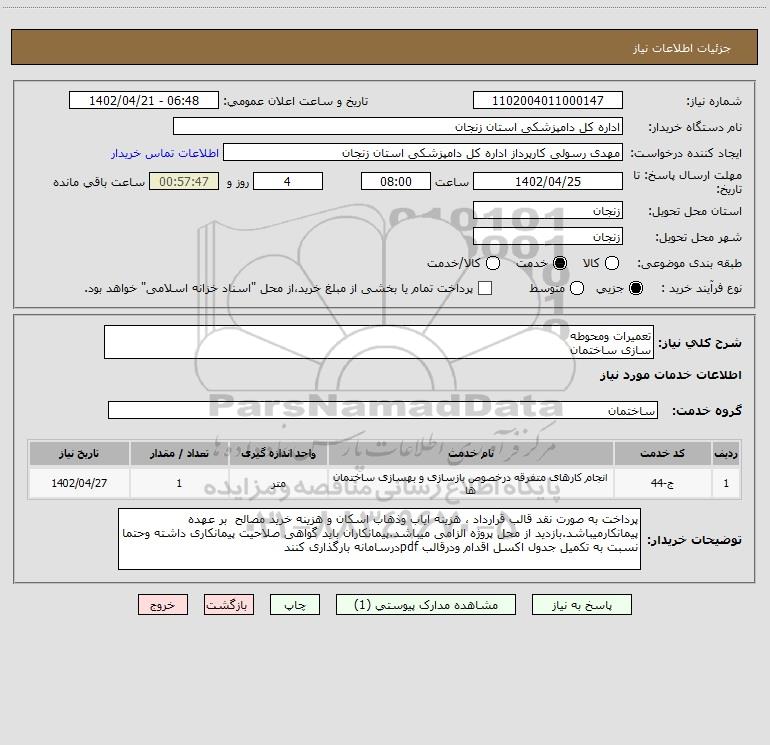Click the تاریخ نیاز column header

pos(79,453)
